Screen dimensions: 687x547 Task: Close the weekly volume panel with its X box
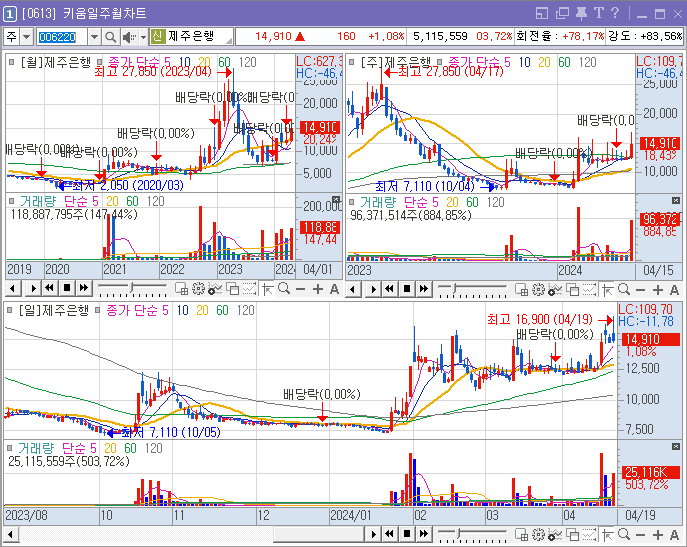[x=676, y=200]
